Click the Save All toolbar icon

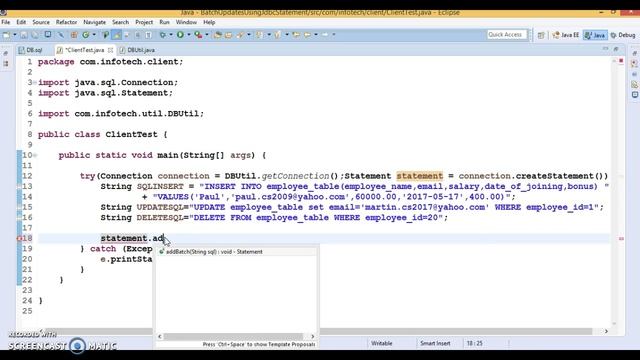35,35
